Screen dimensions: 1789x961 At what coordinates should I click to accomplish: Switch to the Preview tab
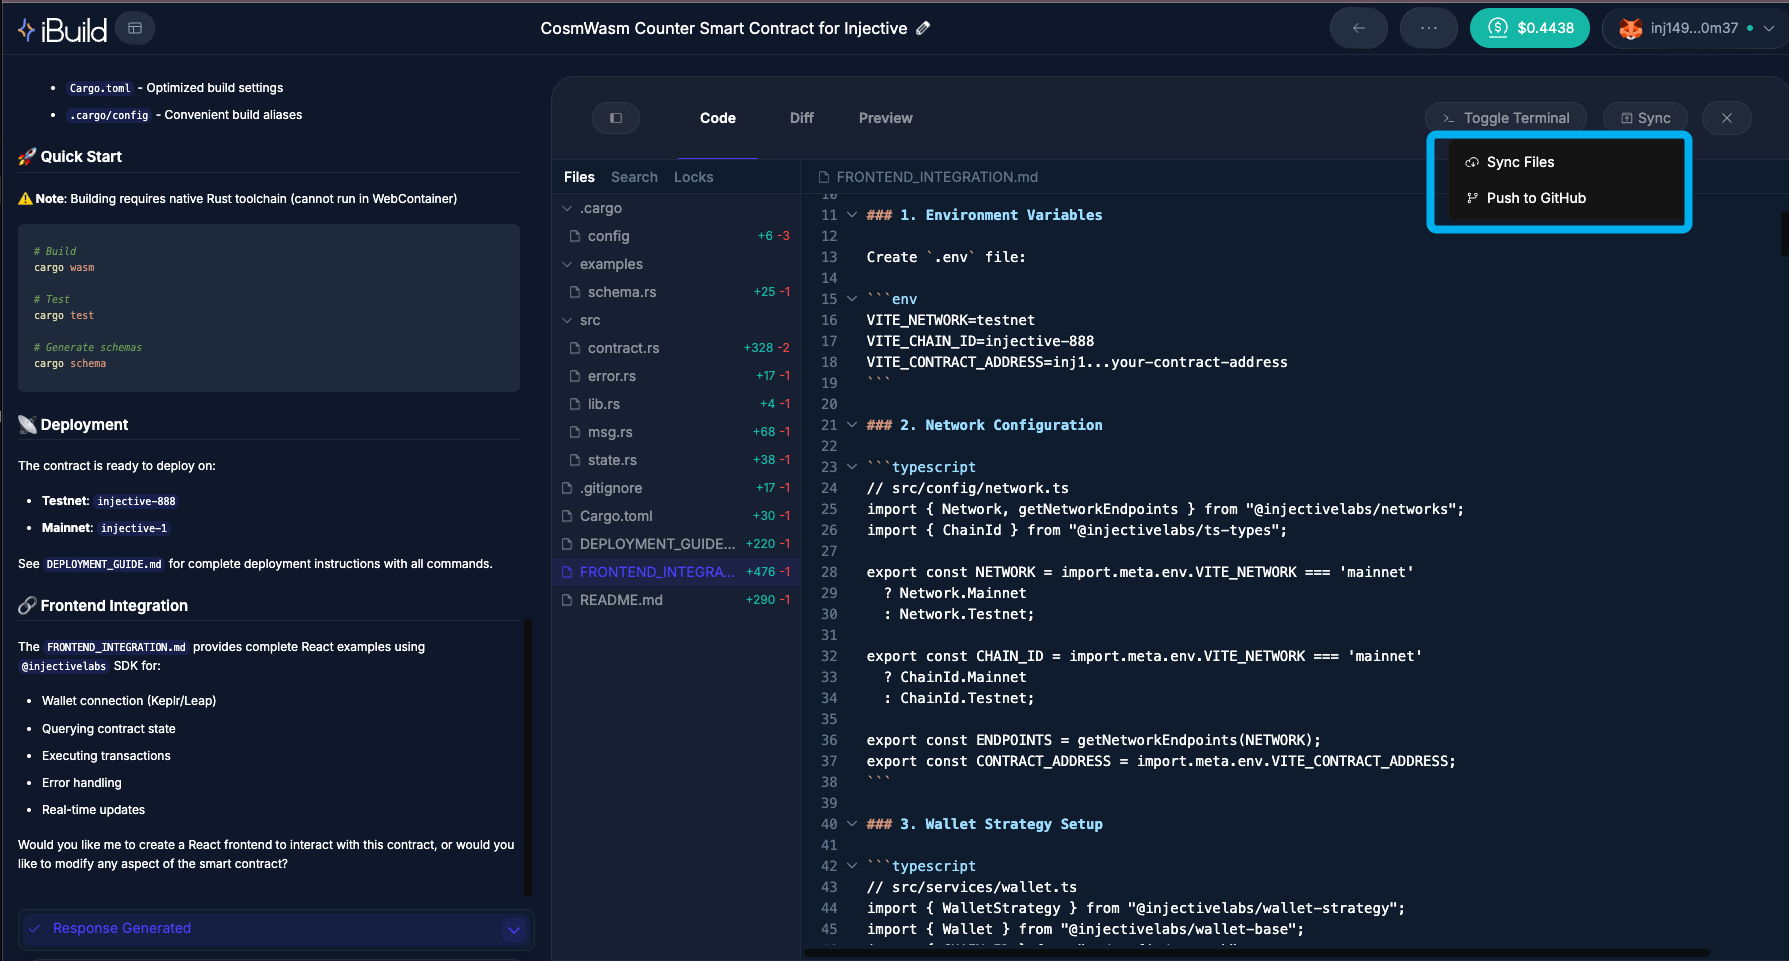885,118
